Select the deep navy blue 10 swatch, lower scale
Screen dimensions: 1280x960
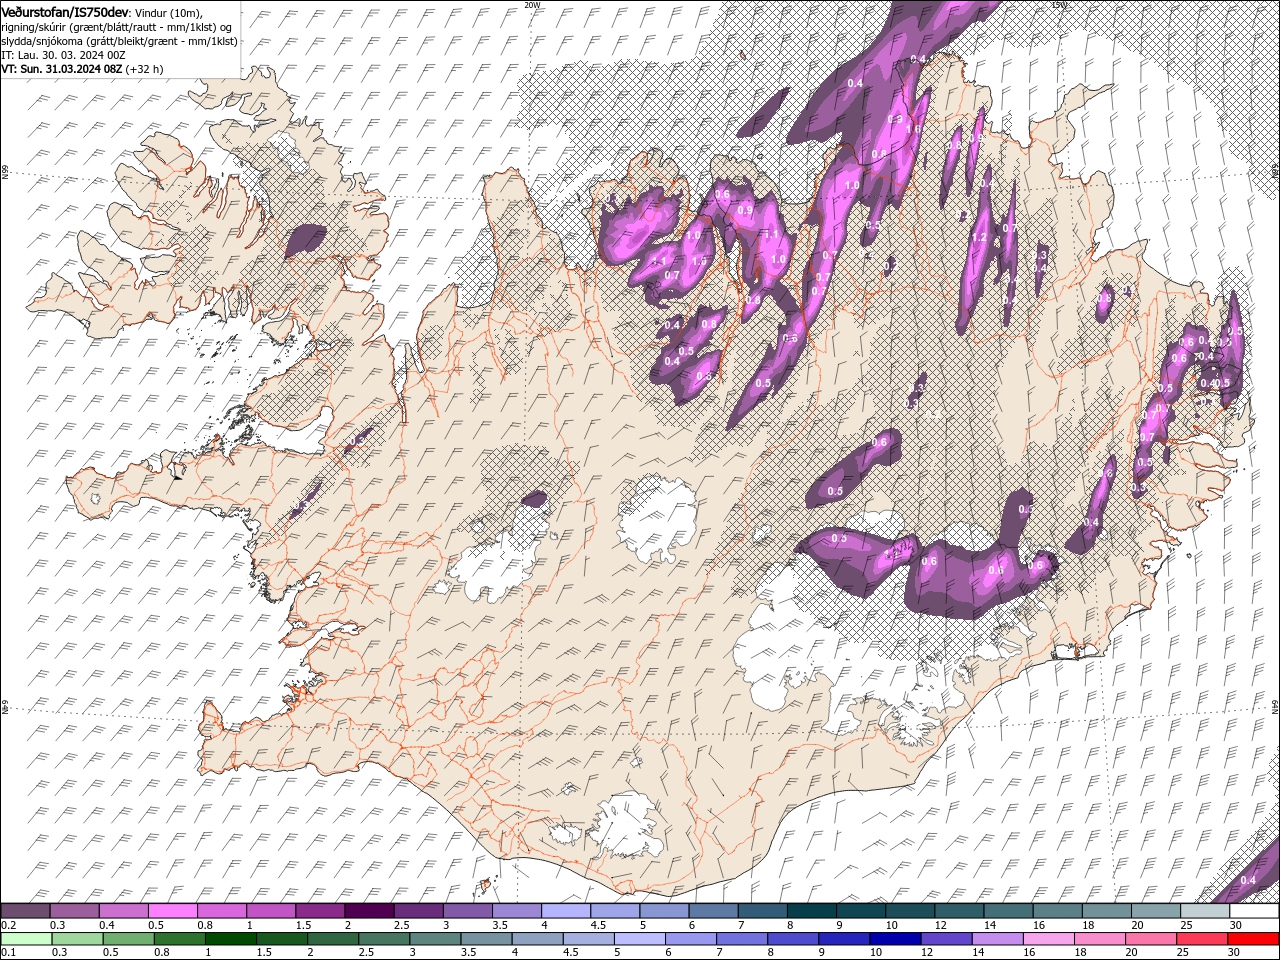pyautogui.click(x=894, y=939)
